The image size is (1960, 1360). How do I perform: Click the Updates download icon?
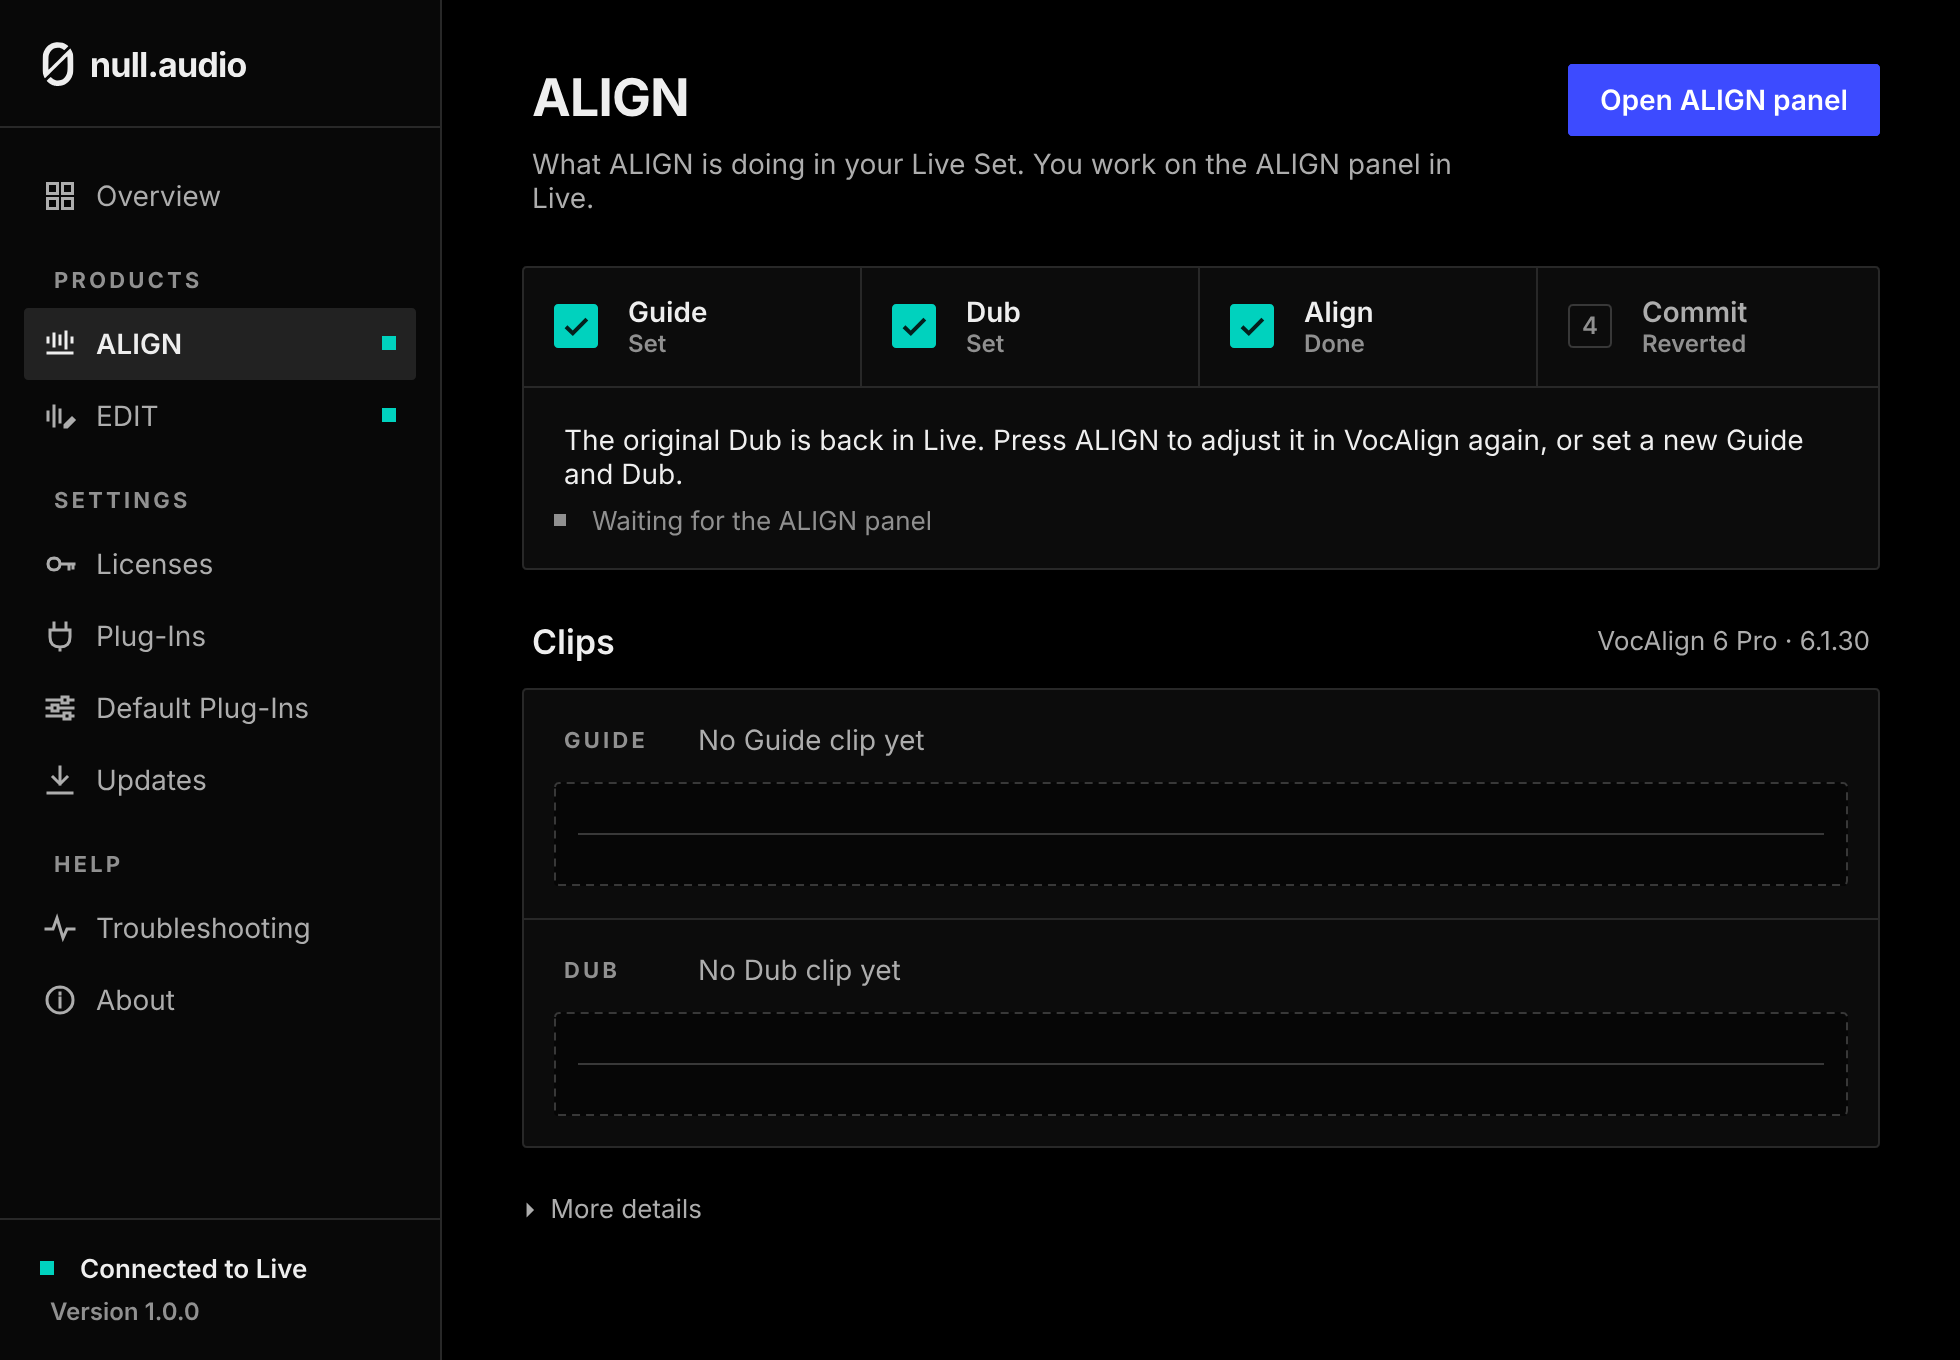(x=60, y=780)
